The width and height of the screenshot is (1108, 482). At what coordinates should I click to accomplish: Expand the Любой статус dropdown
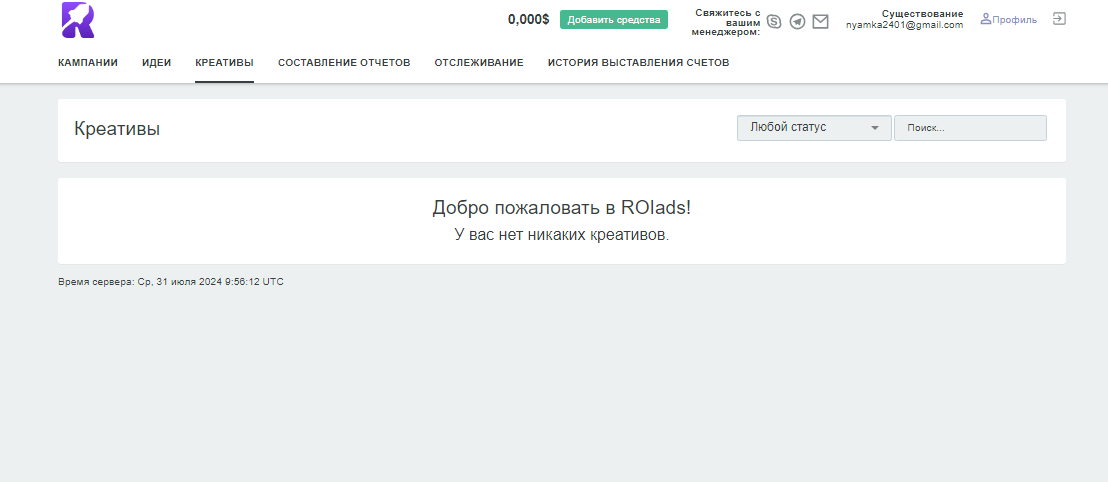(x=814, y=128)
